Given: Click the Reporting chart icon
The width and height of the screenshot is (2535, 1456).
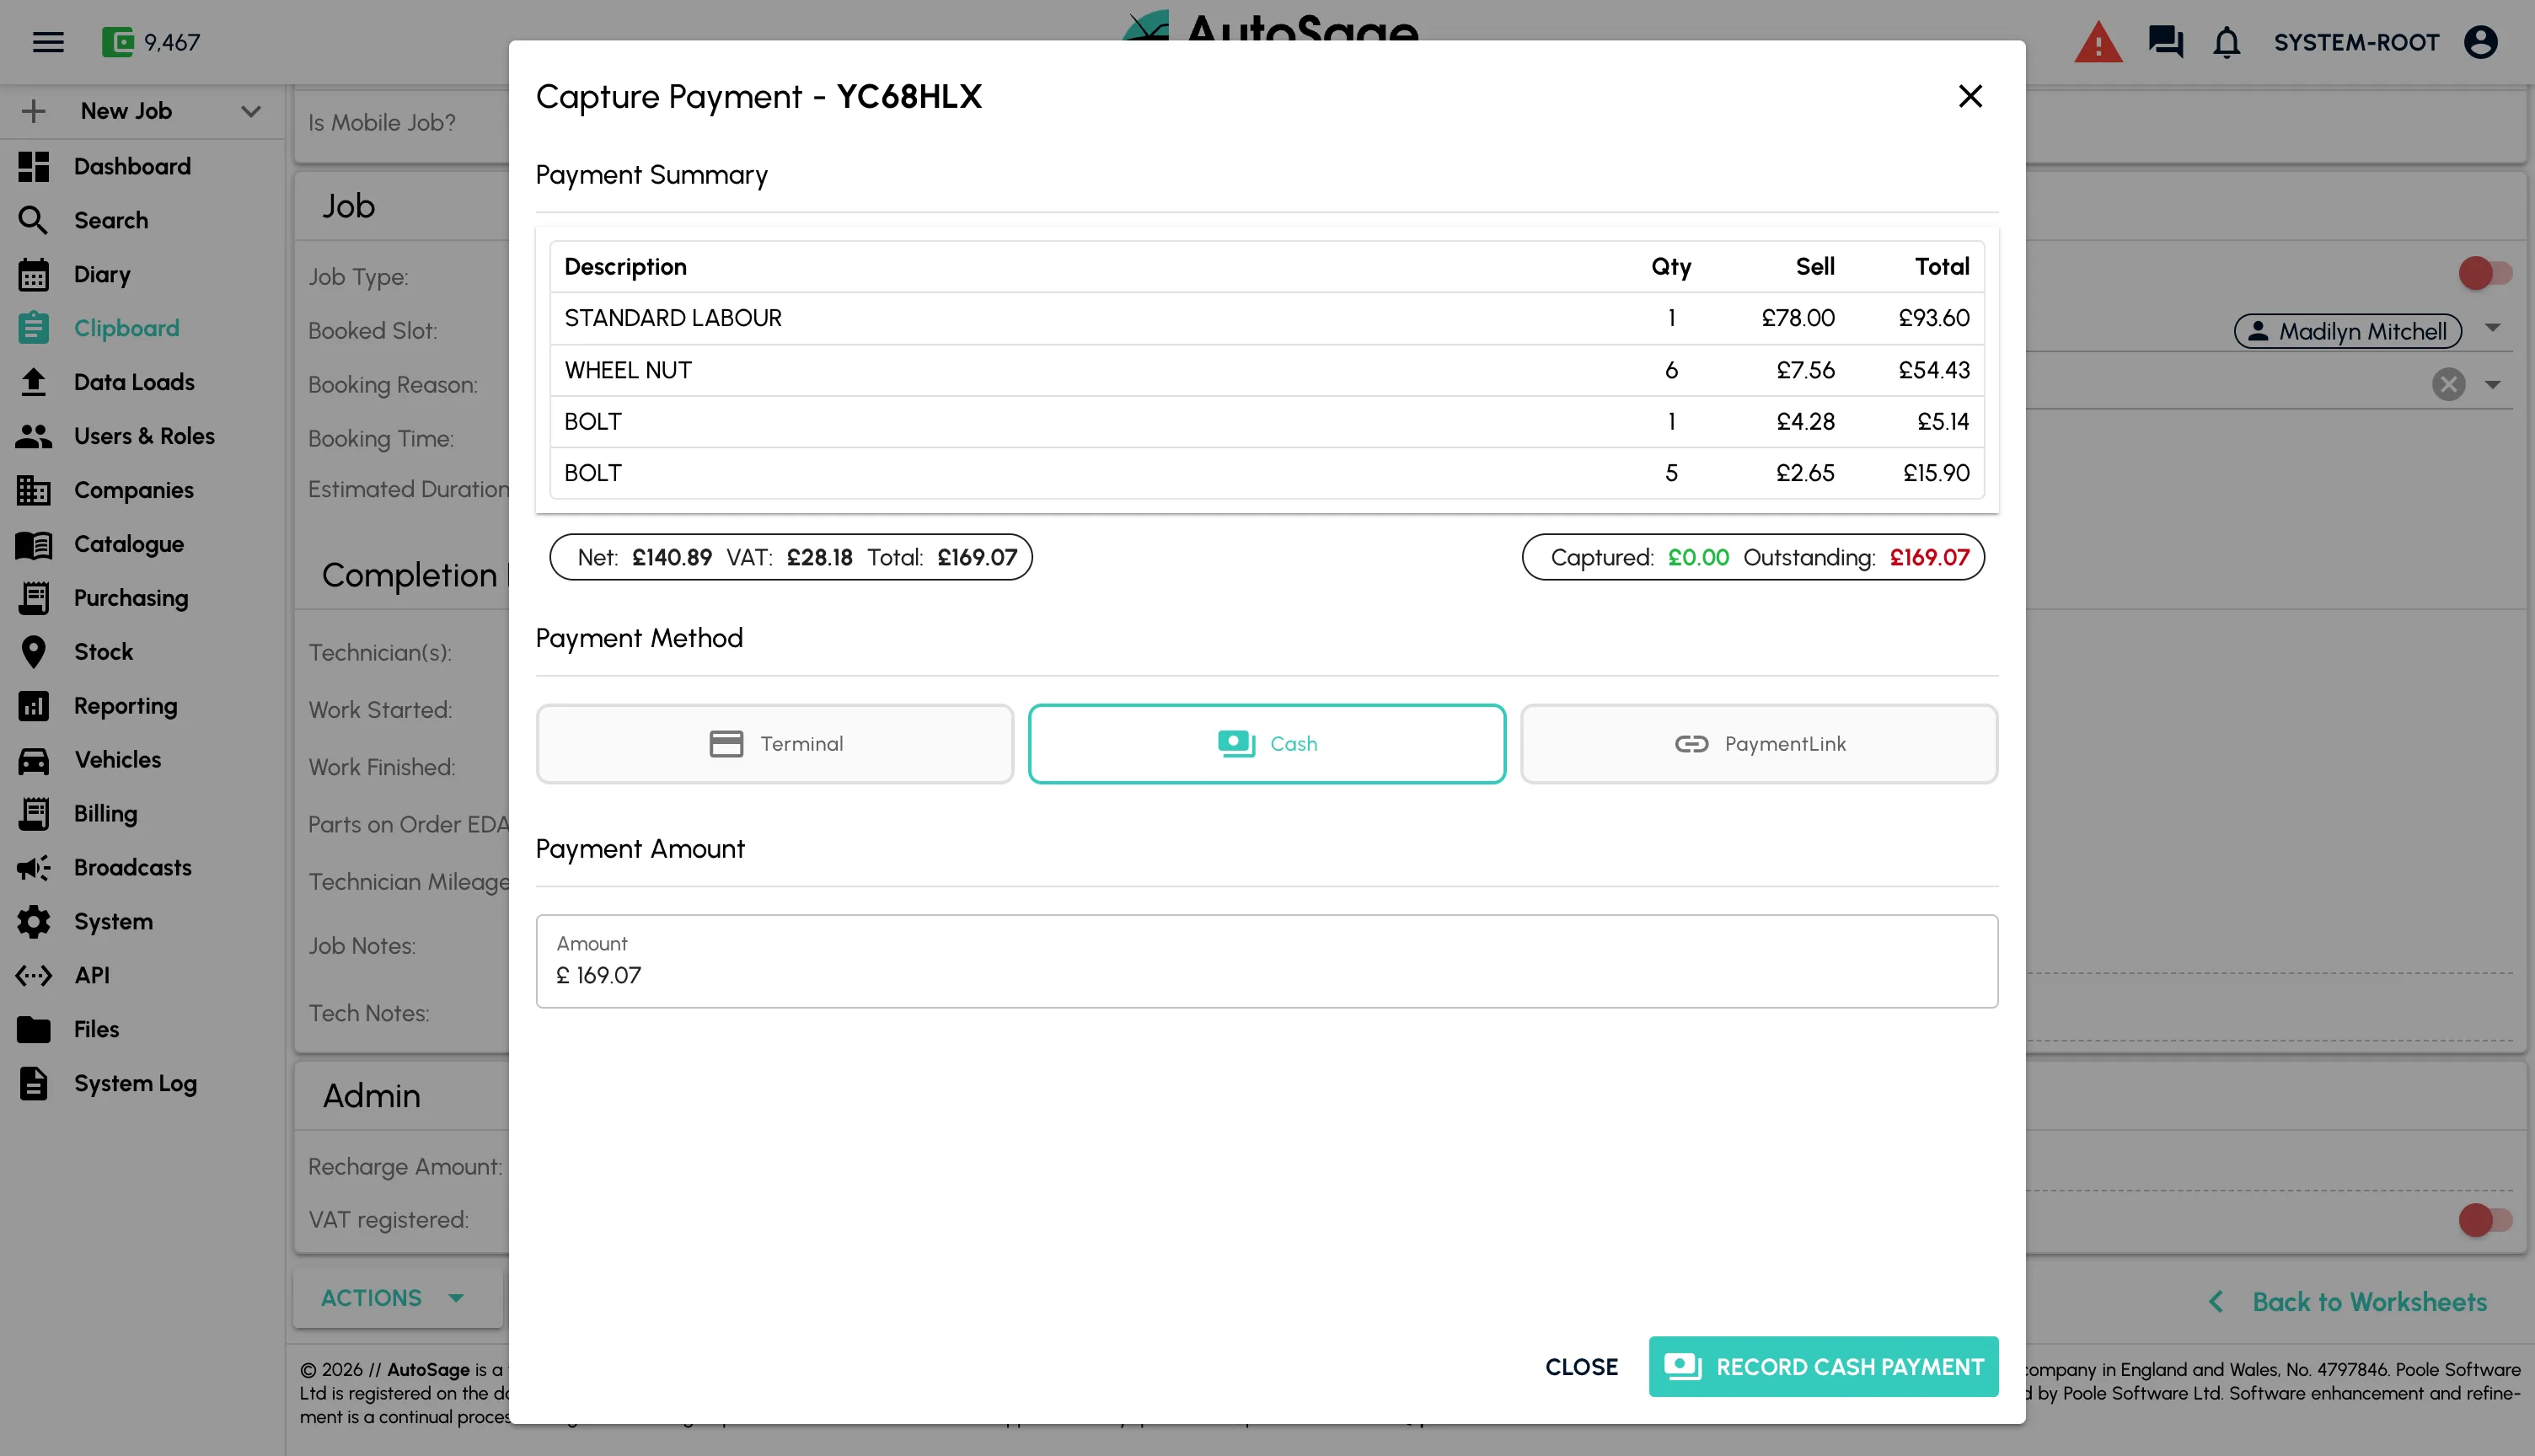Looking at the screenshot, I should pos(33,706).
